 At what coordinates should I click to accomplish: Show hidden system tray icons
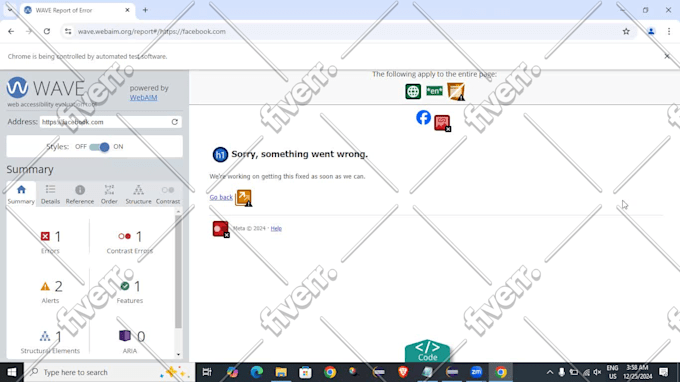coord(550,372)
